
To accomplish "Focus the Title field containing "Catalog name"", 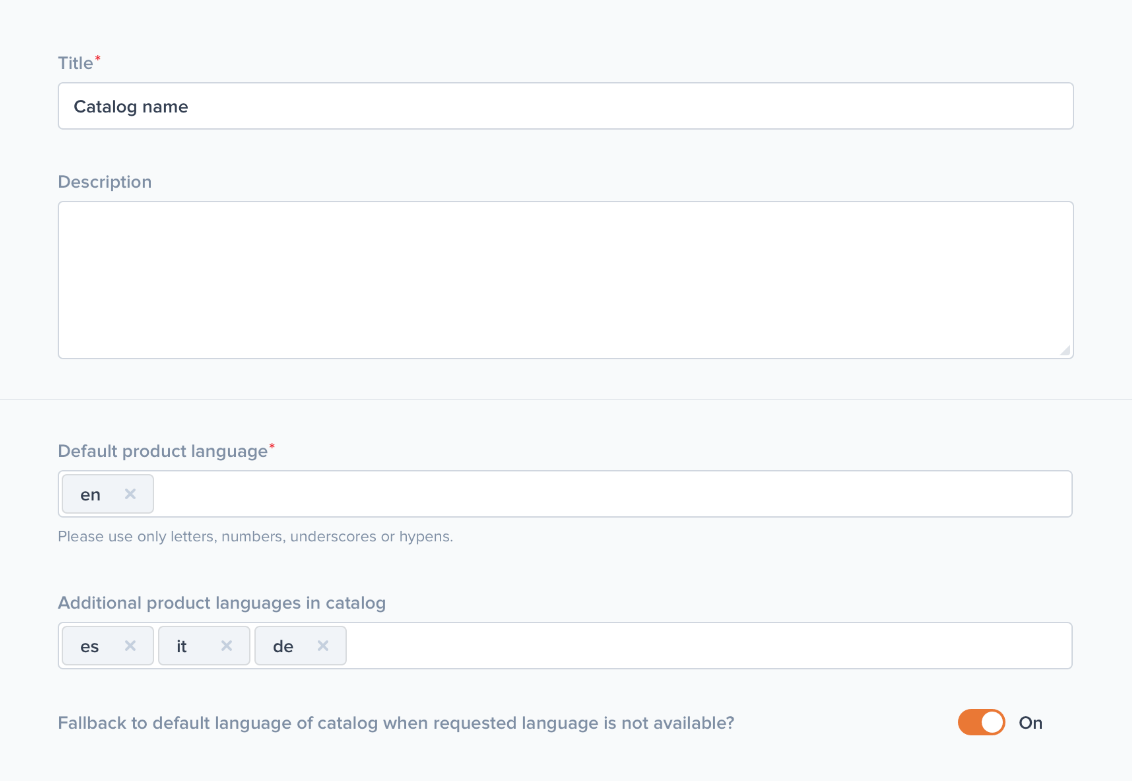I will pos(565,106).
